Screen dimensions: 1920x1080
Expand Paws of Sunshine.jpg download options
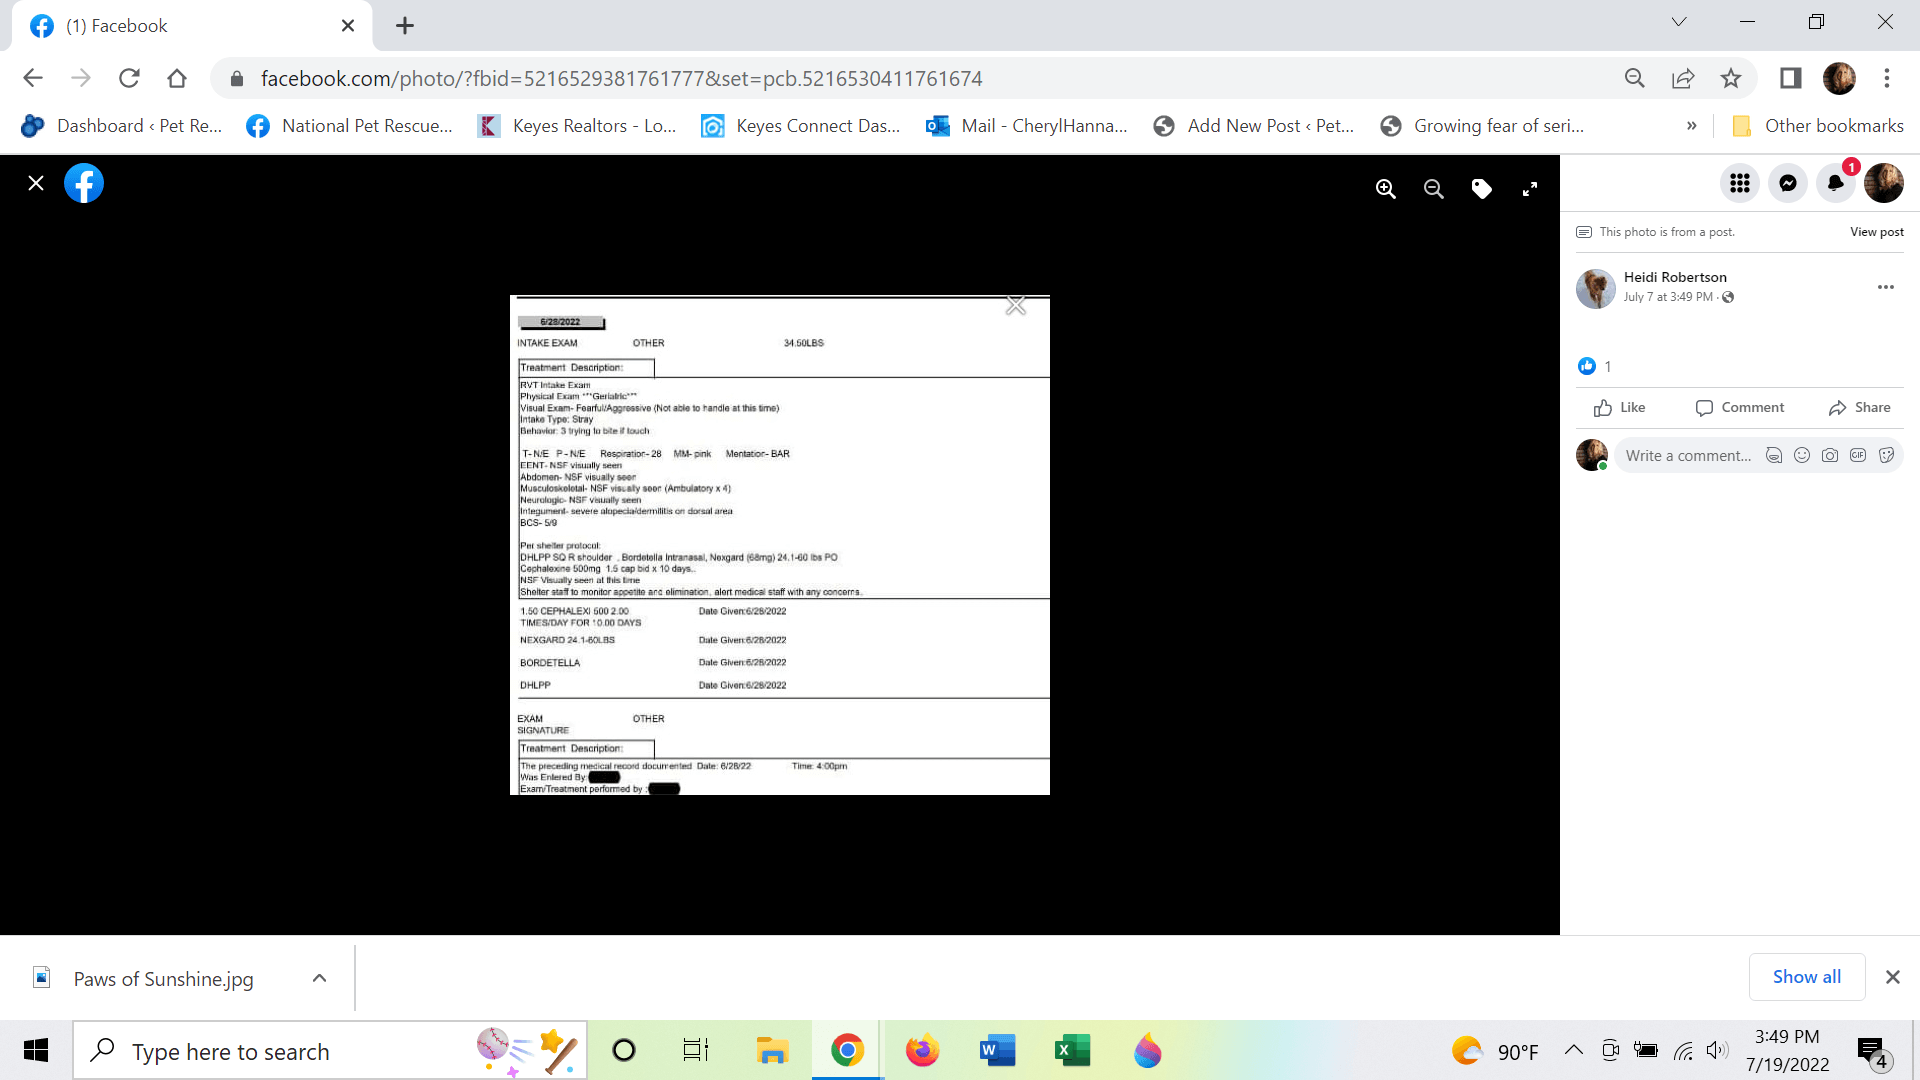[x=319, y=978]
